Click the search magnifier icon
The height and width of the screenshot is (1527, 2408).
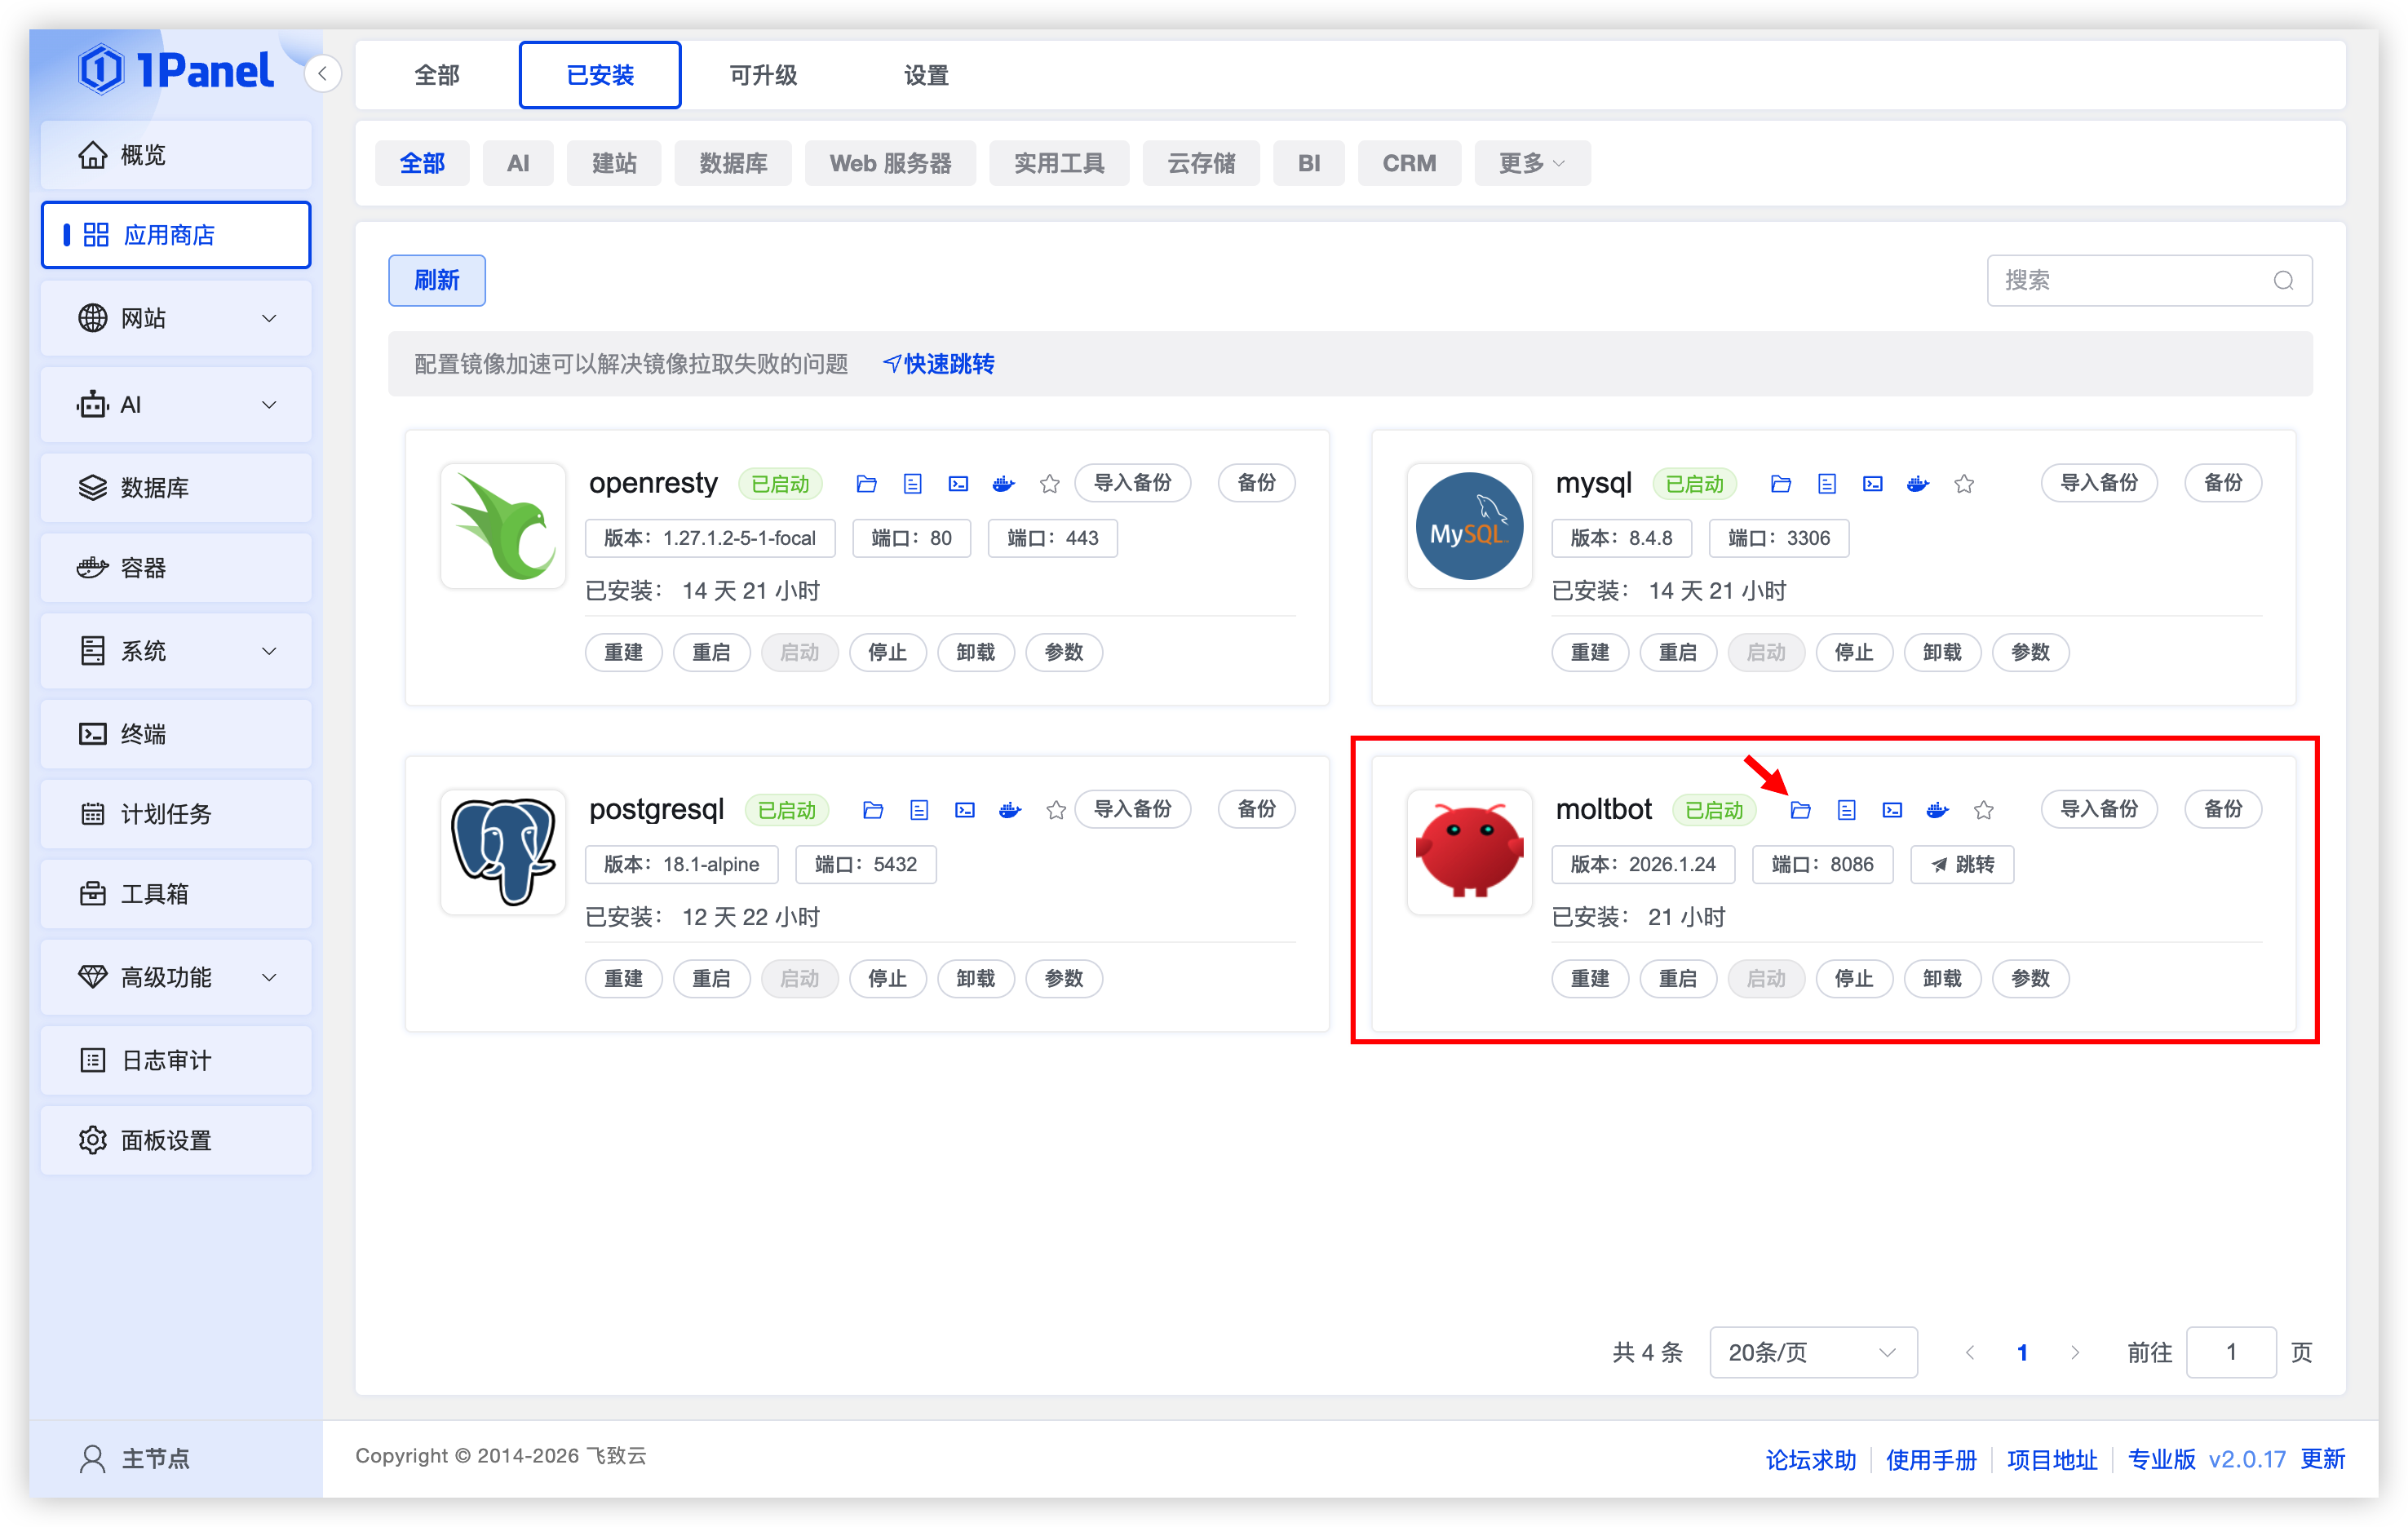pyautogui.click(x=2283, y=280)
